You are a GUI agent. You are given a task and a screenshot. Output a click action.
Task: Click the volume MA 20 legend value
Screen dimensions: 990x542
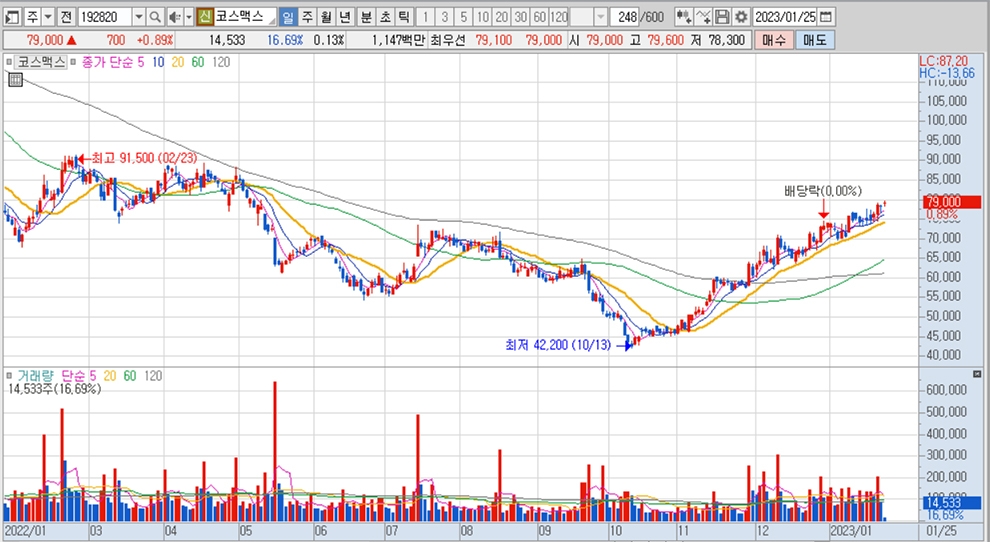point(110,376)
